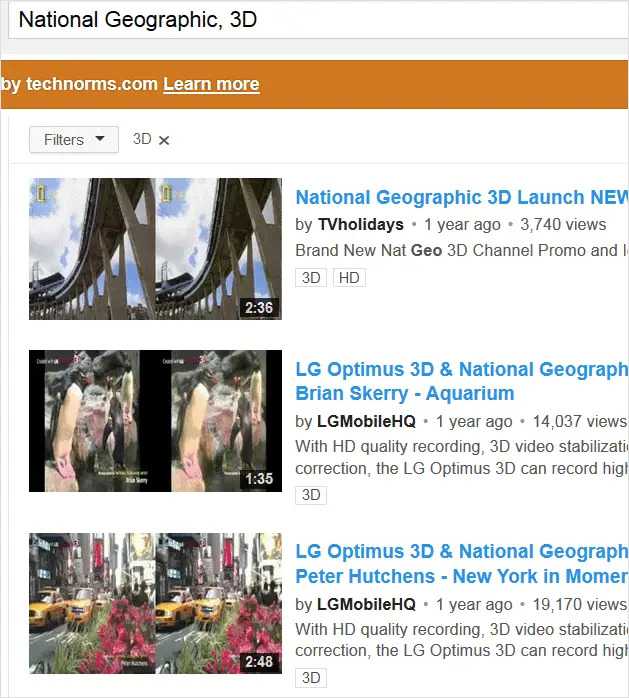Click the 1:35 duration label
Screen dimensions: 629x698
(259, 479)
